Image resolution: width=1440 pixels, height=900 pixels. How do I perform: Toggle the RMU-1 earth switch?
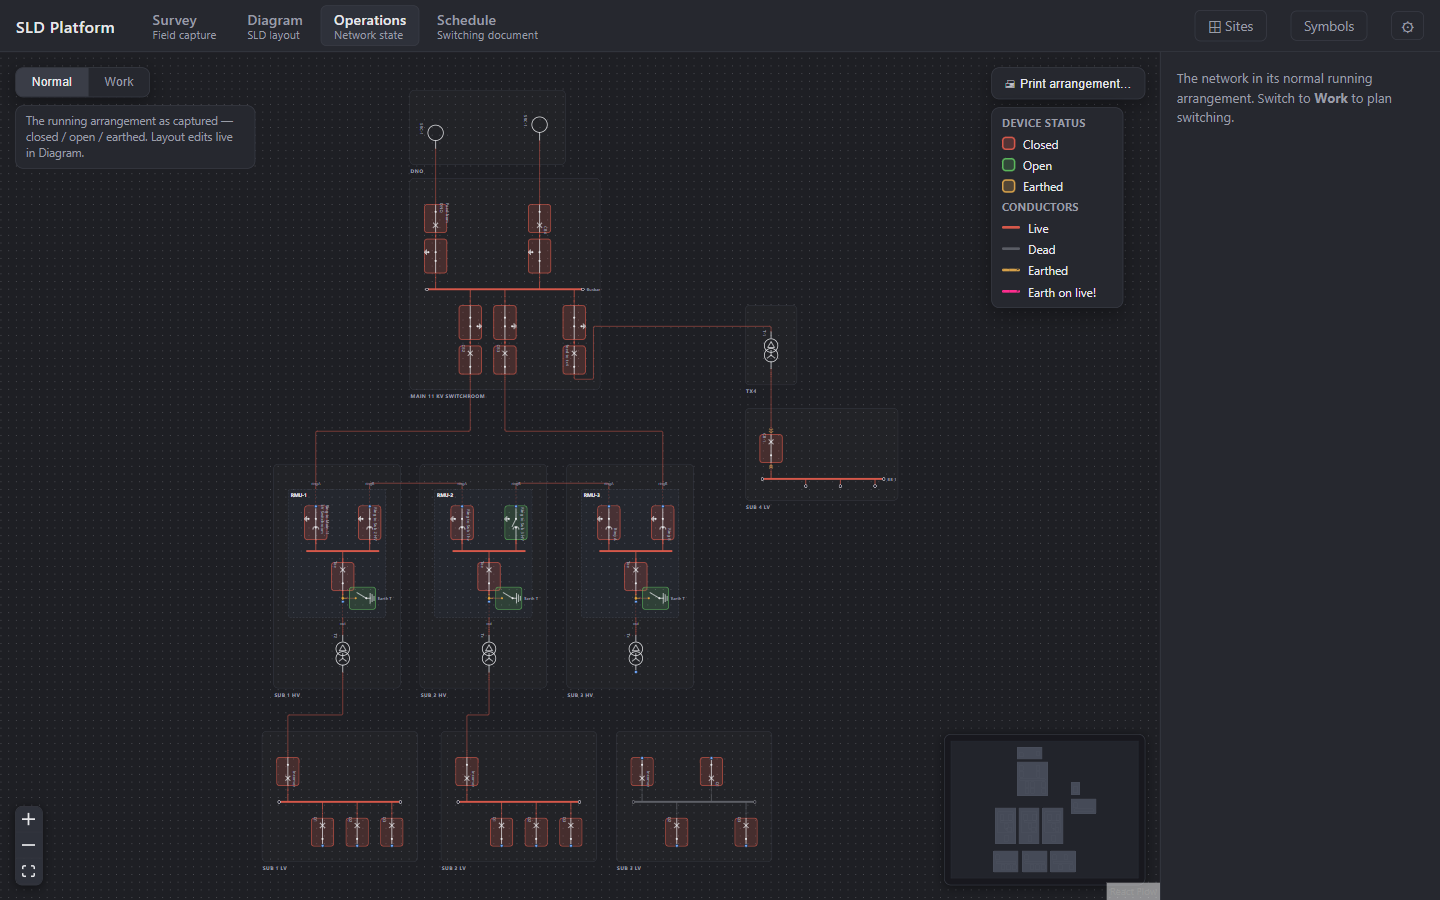363,598
